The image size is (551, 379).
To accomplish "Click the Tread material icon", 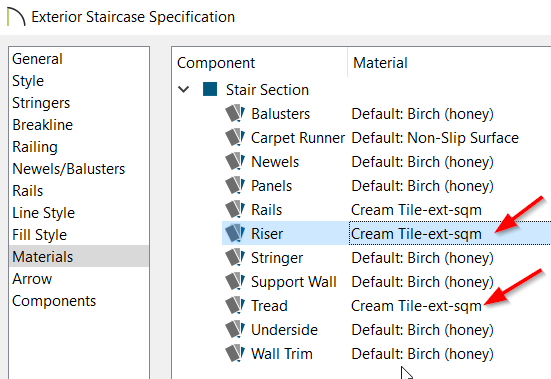I will point(235,305).
